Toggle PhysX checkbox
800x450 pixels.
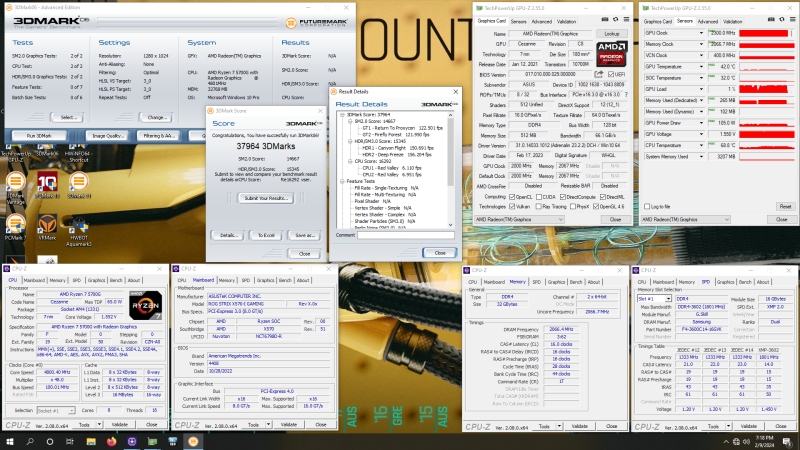coord(573,207)
